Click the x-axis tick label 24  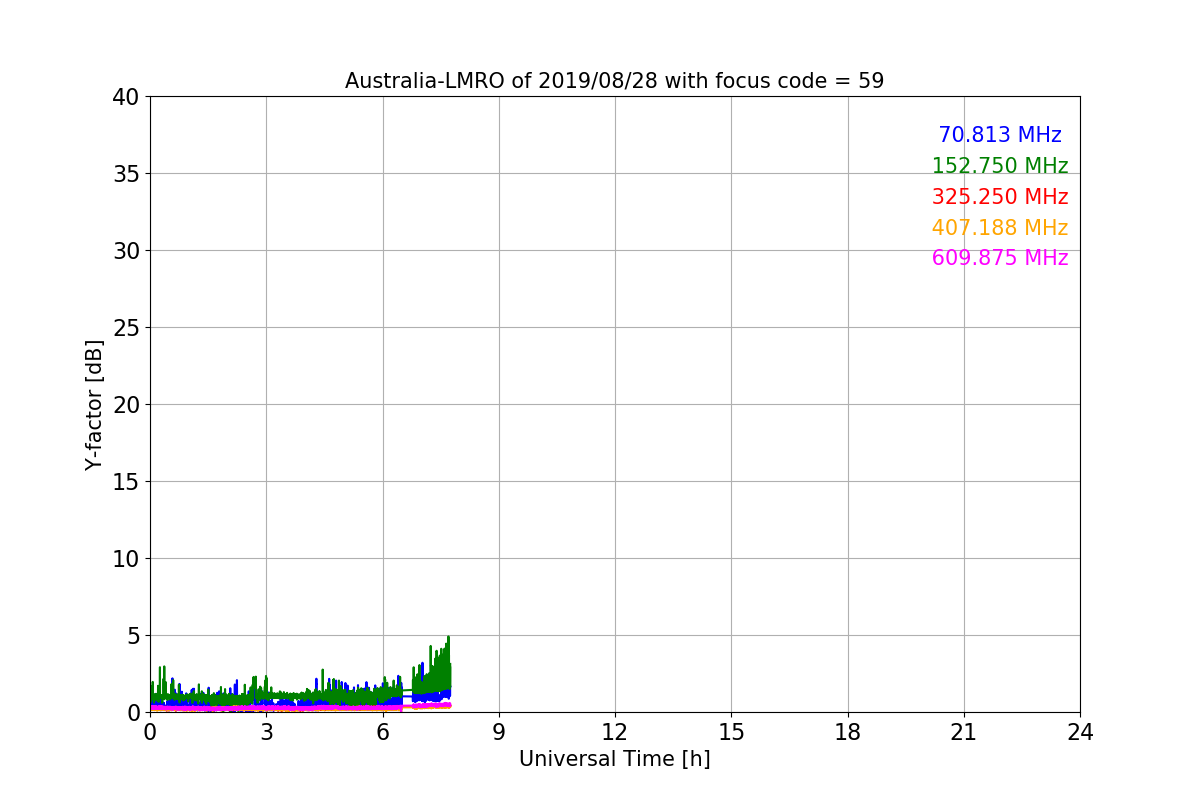point(1079,732)
